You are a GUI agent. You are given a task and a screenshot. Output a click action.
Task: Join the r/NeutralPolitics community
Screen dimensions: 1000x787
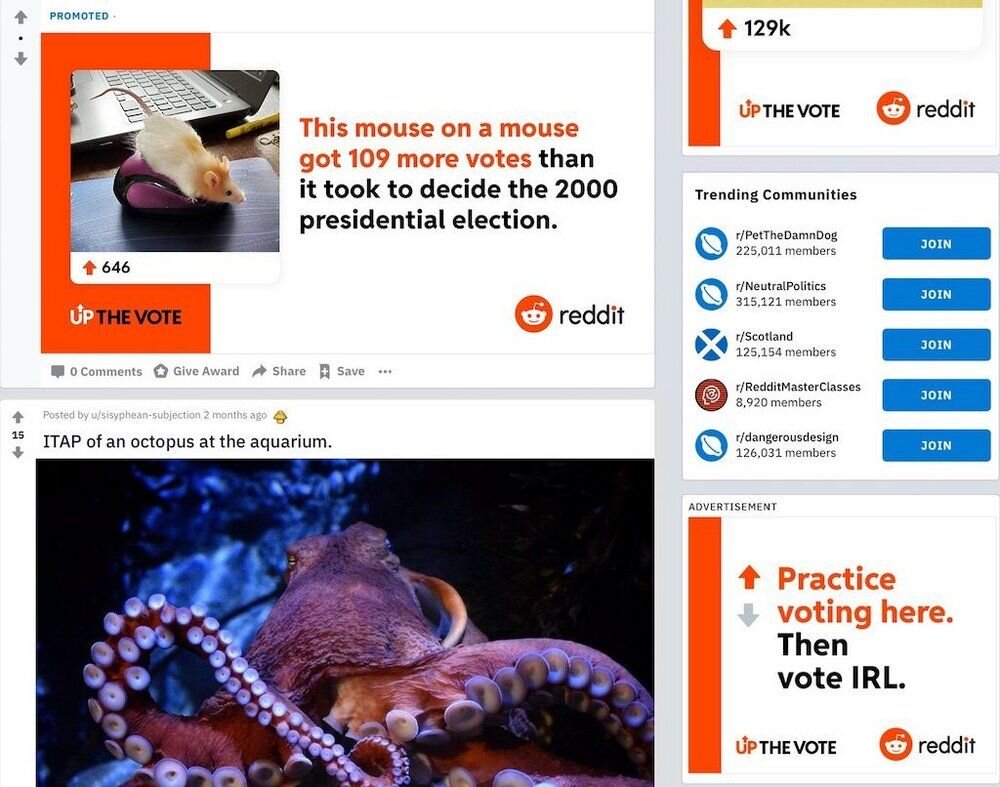pyautogui.click(x=936, y=294)
